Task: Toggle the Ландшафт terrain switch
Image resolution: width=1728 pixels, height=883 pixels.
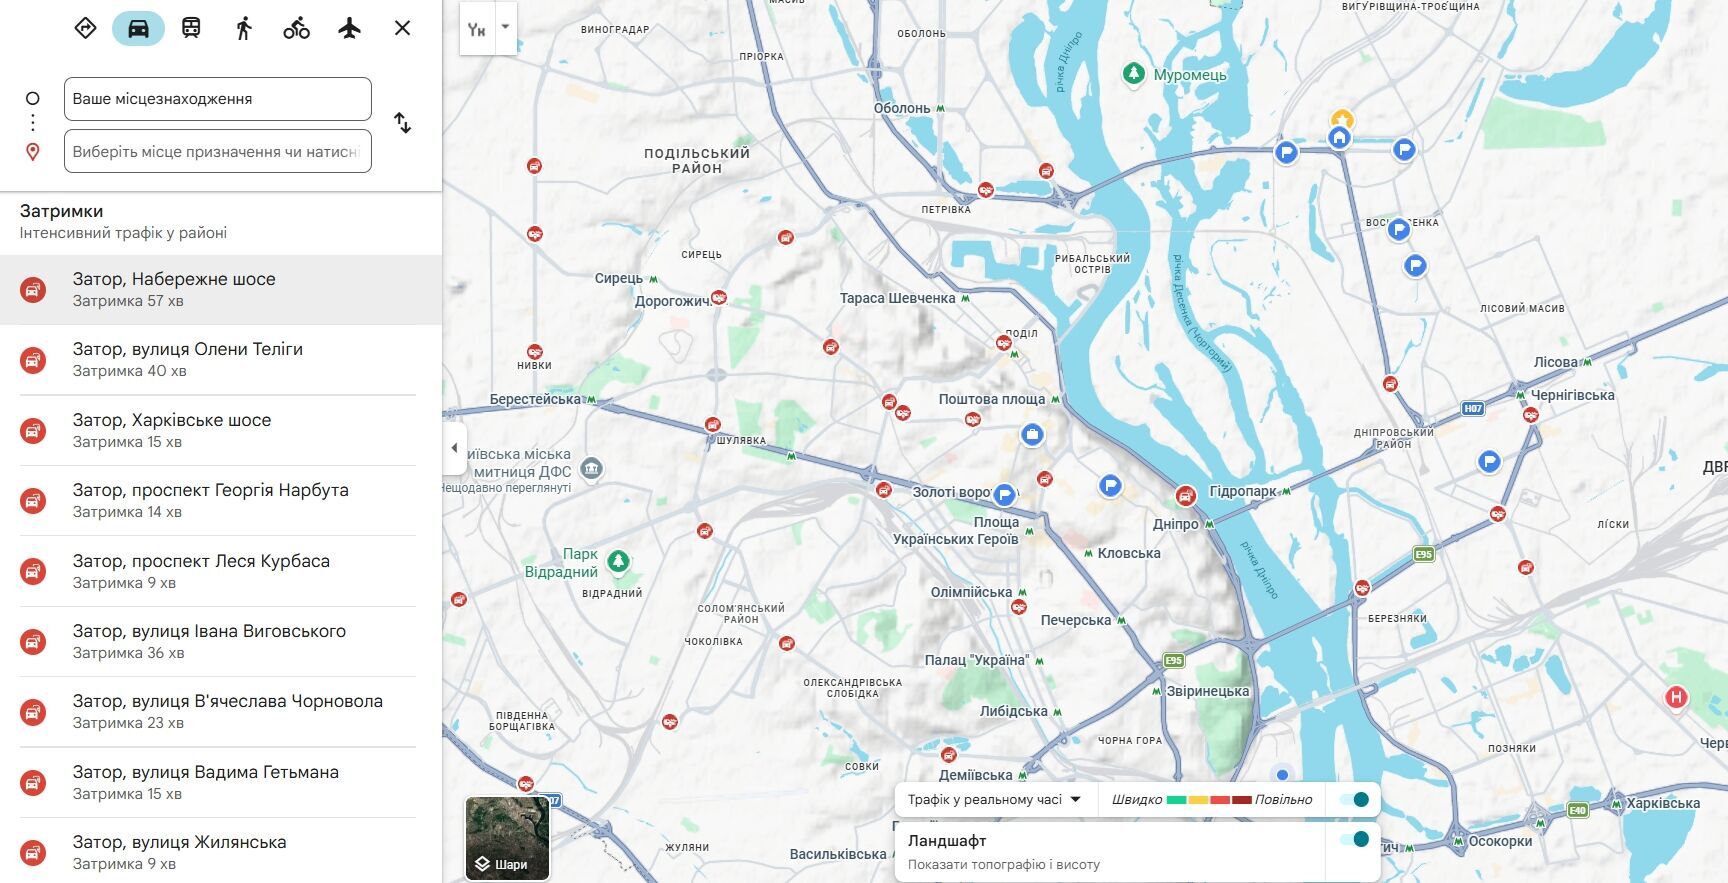Action: (1354, 839)
